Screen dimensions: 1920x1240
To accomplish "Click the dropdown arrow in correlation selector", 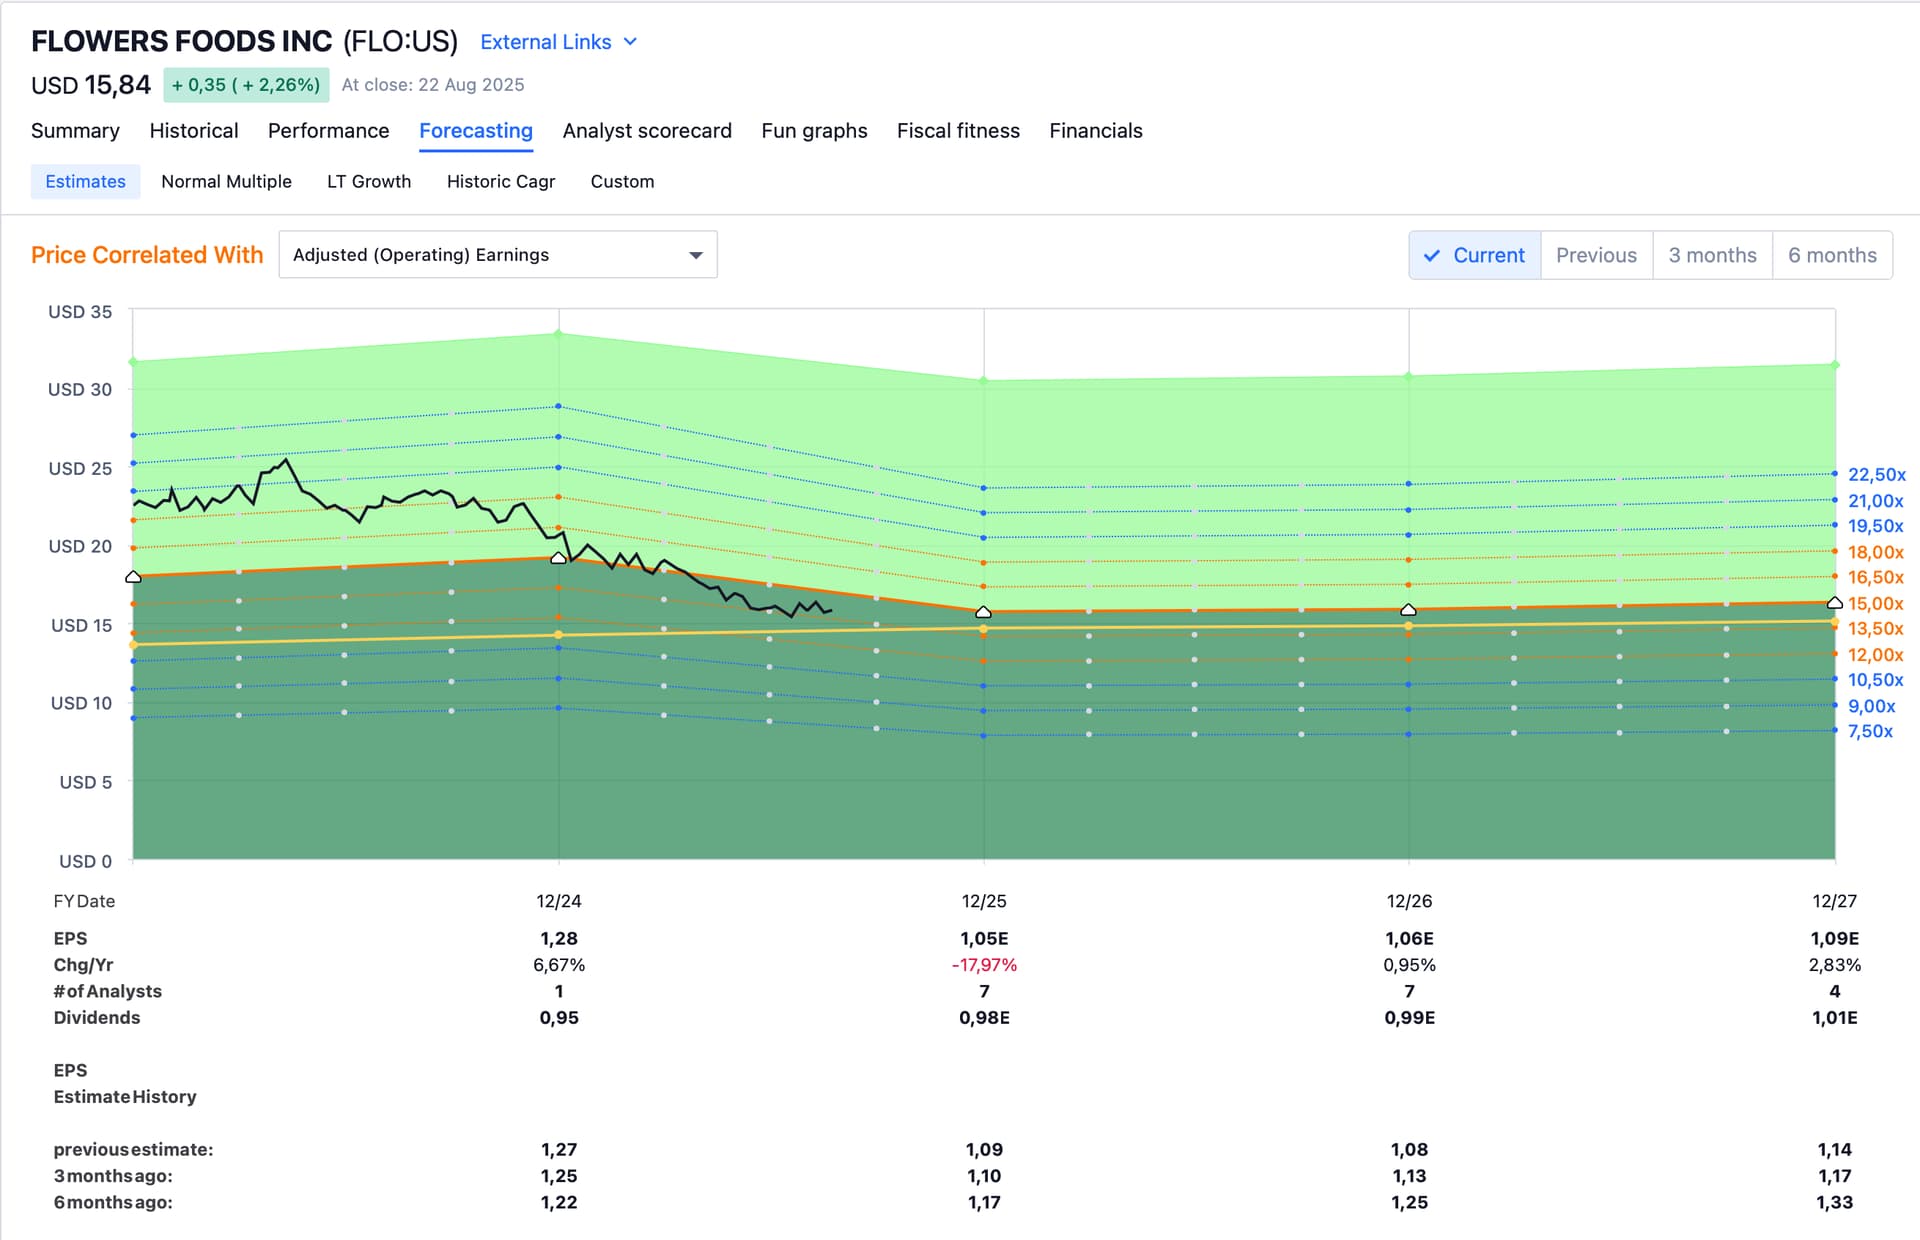I will (x=696, y=255).
